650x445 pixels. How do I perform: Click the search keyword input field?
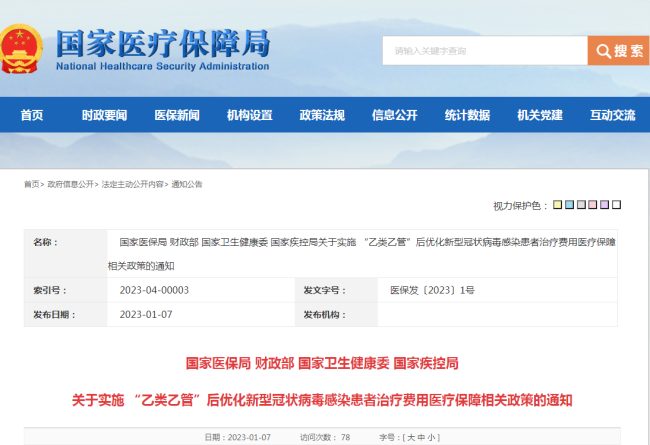click(485, 51)
